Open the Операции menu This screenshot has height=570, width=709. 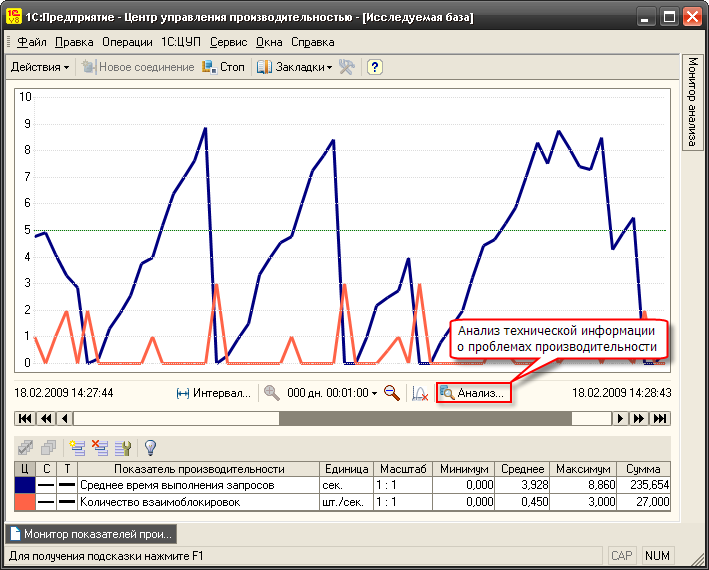click(127, 42)
